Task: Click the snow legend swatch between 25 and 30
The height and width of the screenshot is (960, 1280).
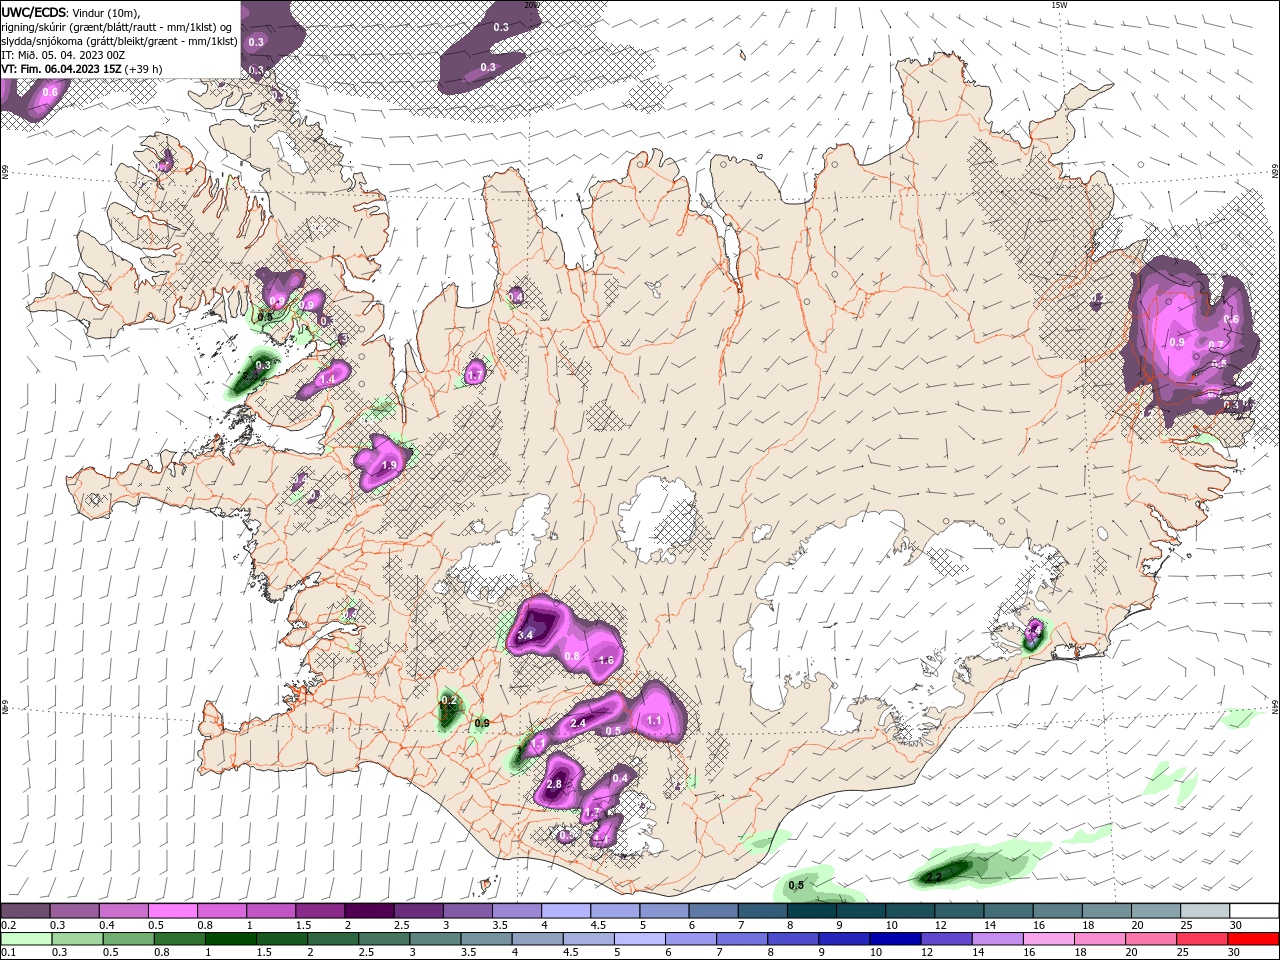Action: 1205,911
